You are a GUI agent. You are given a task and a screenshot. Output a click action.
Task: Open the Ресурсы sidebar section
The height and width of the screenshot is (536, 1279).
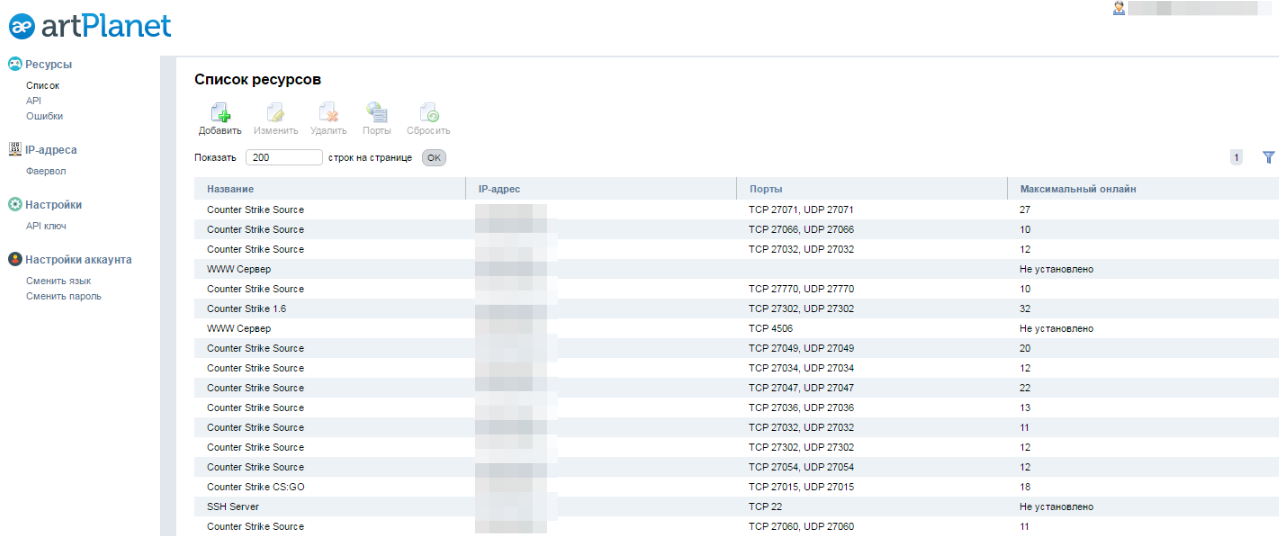[49, 64]
